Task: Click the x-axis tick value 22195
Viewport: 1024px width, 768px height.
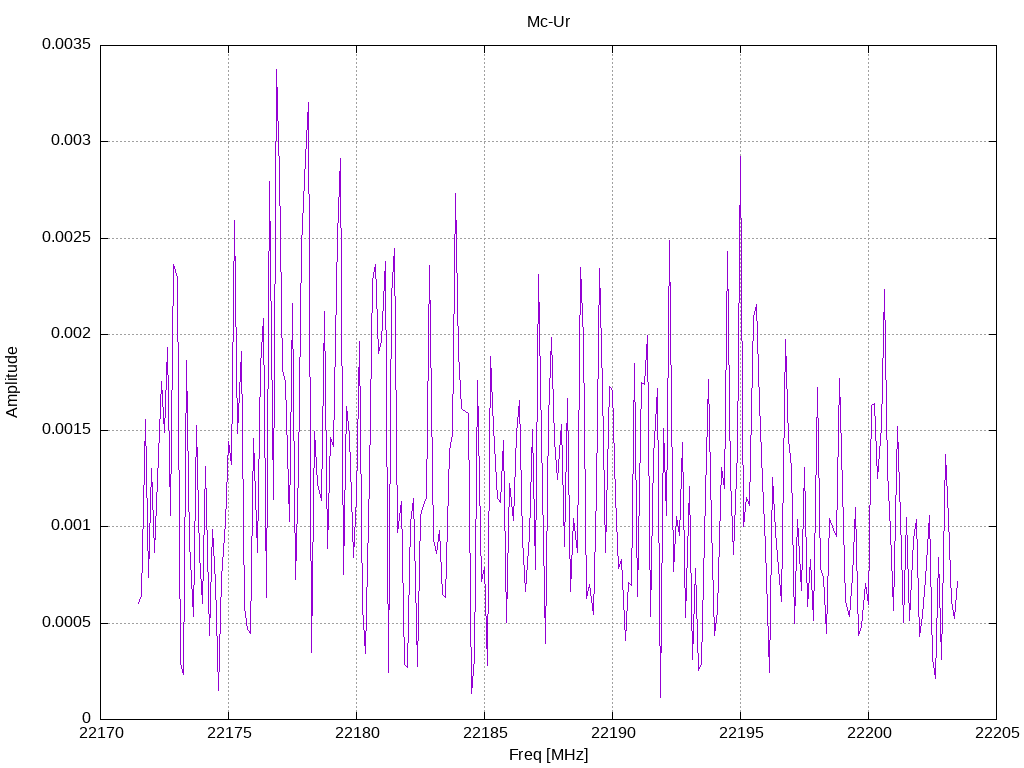Action: pos(741,733)
